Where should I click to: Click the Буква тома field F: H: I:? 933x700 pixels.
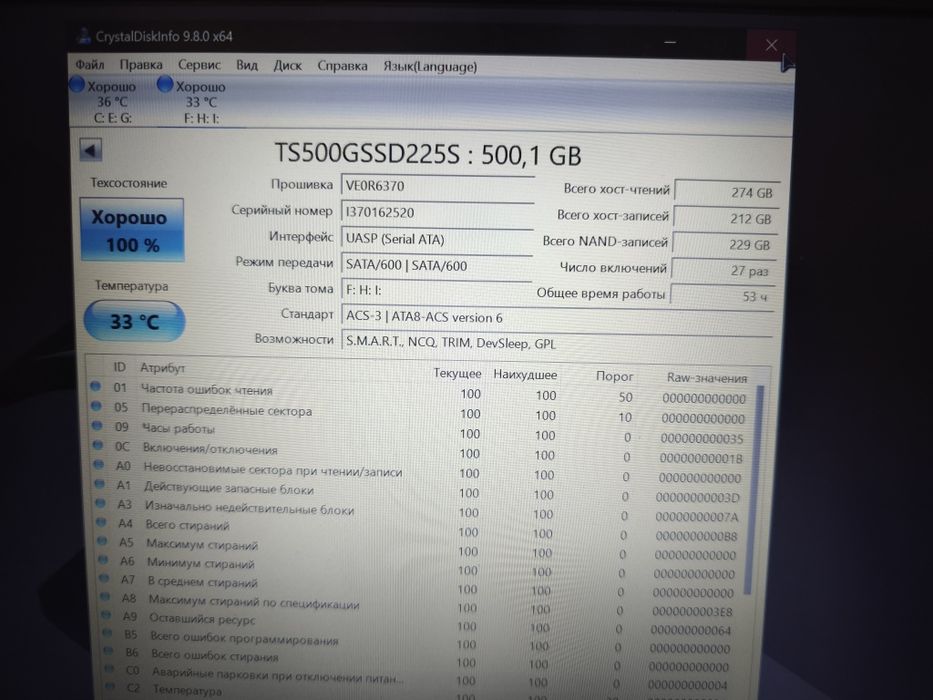pyautogui.click(x=437, y=290)
